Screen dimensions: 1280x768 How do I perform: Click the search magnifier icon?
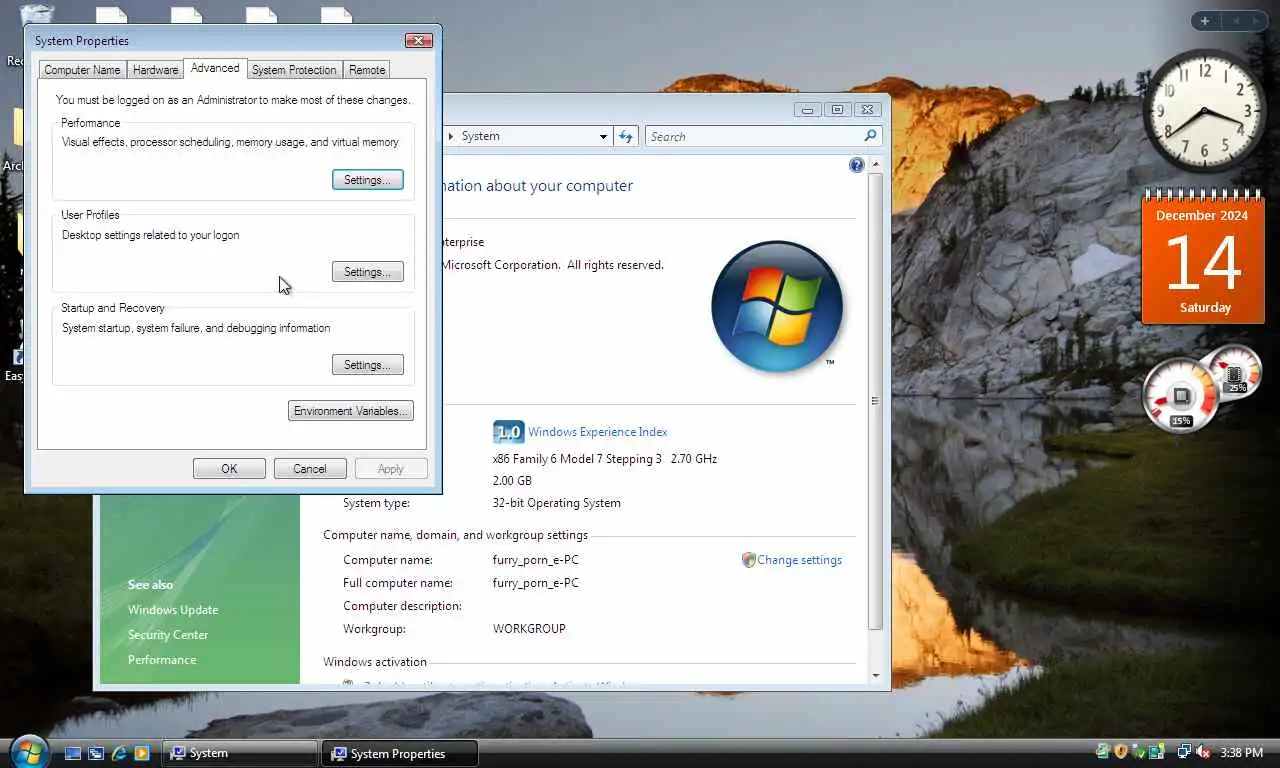click(x=870, y=136)
